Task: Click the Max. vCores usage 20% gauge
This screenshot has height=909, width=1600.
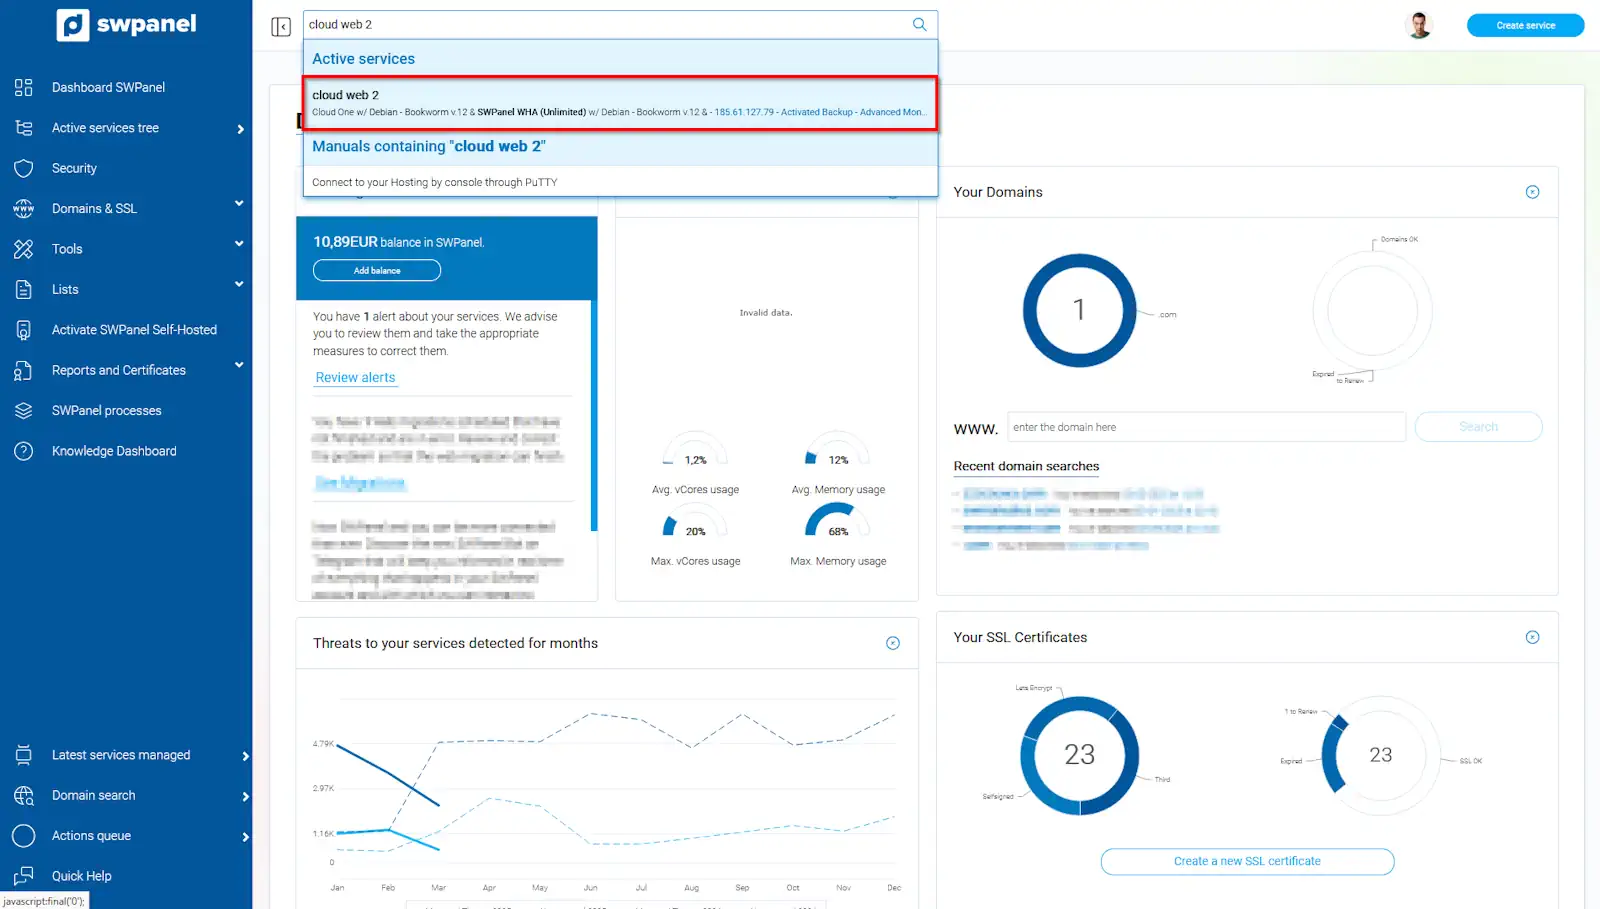Action: coord(695,523)
